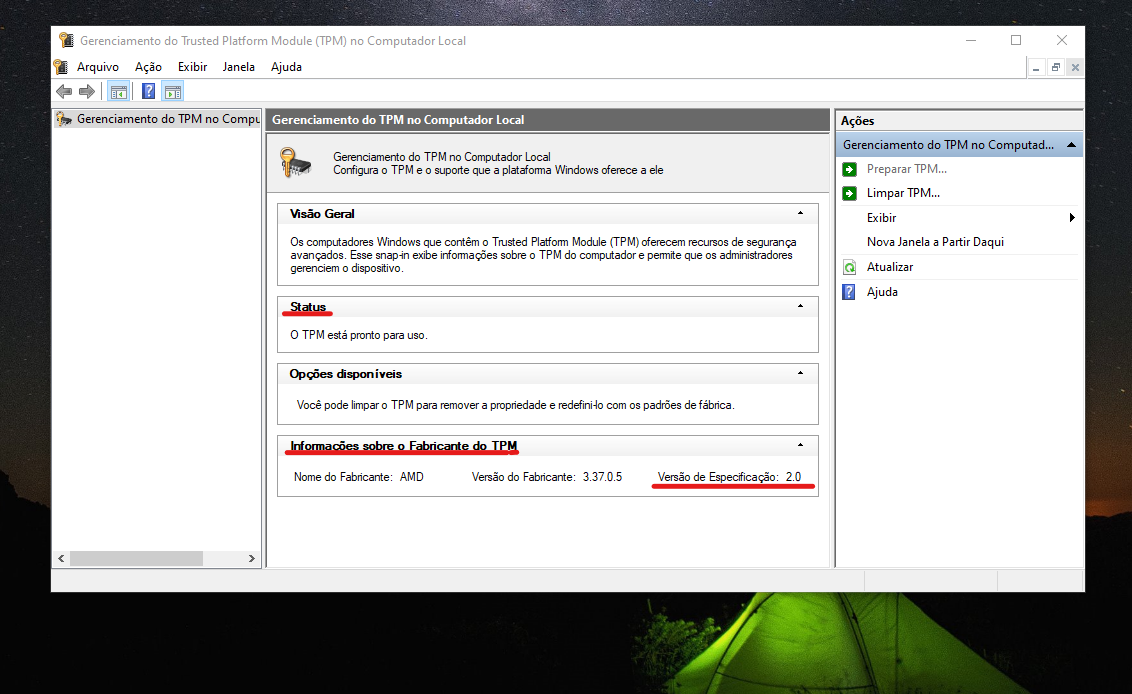Click the help icon beside Ajuda action
The width and height of the screenshot is (1132, 694).
coord(849,292)
